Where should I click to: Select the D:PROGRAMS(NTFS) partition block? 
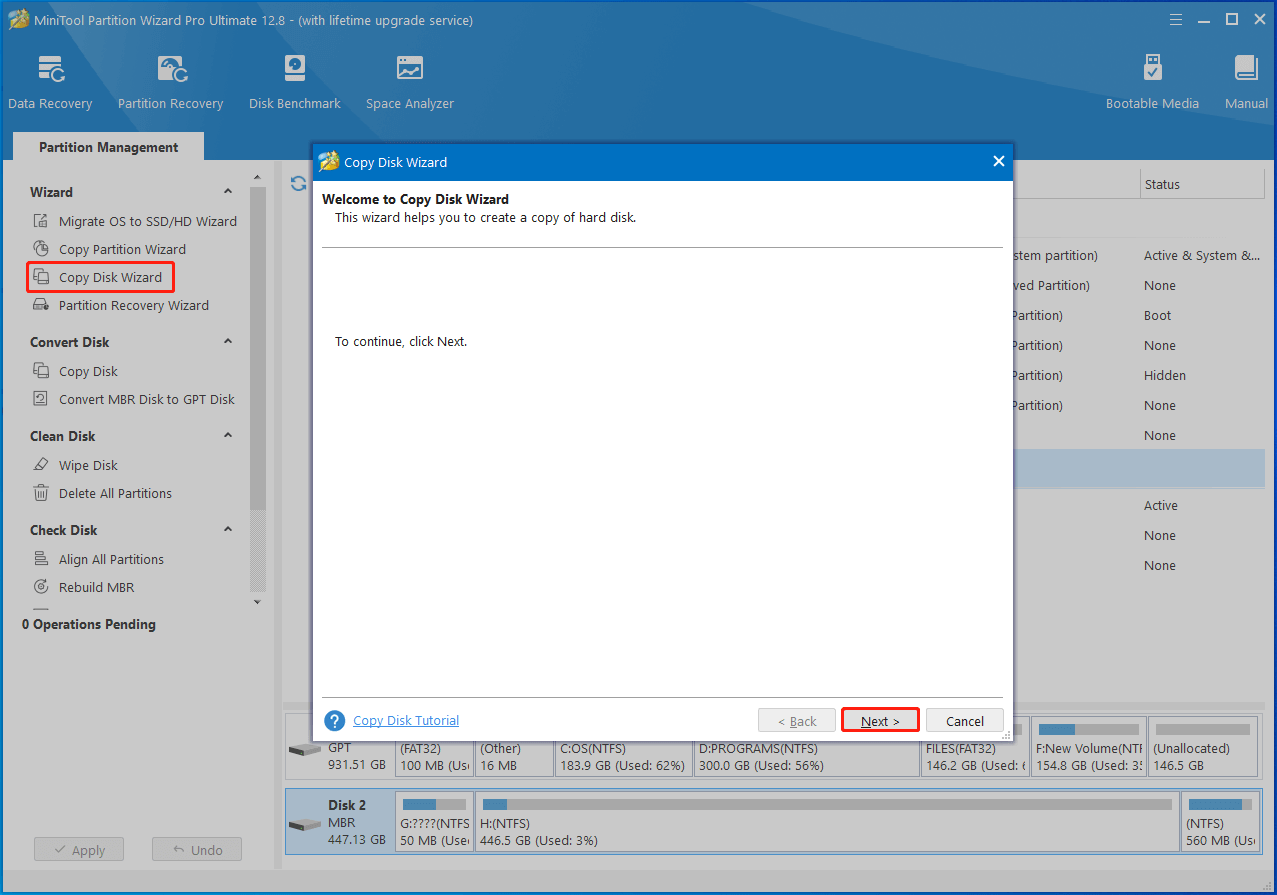point(806,757)
